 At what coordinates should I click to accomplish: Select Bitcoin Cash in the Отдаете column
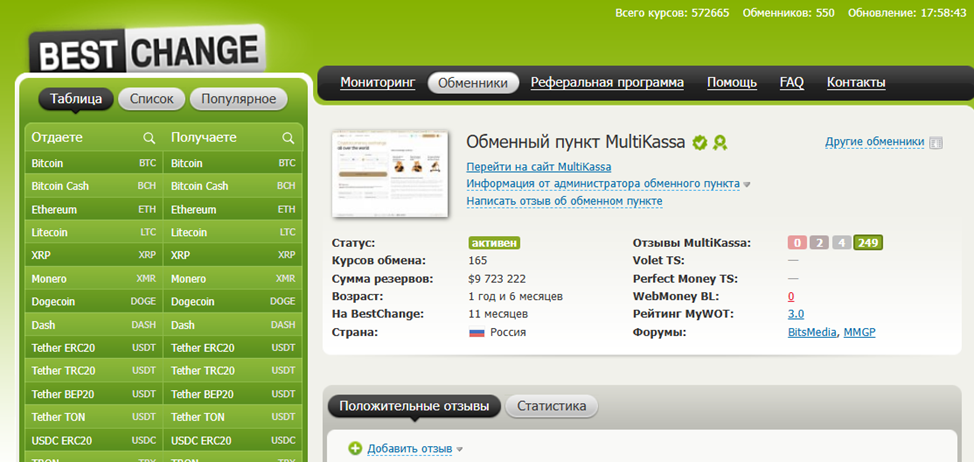[93, 186]
